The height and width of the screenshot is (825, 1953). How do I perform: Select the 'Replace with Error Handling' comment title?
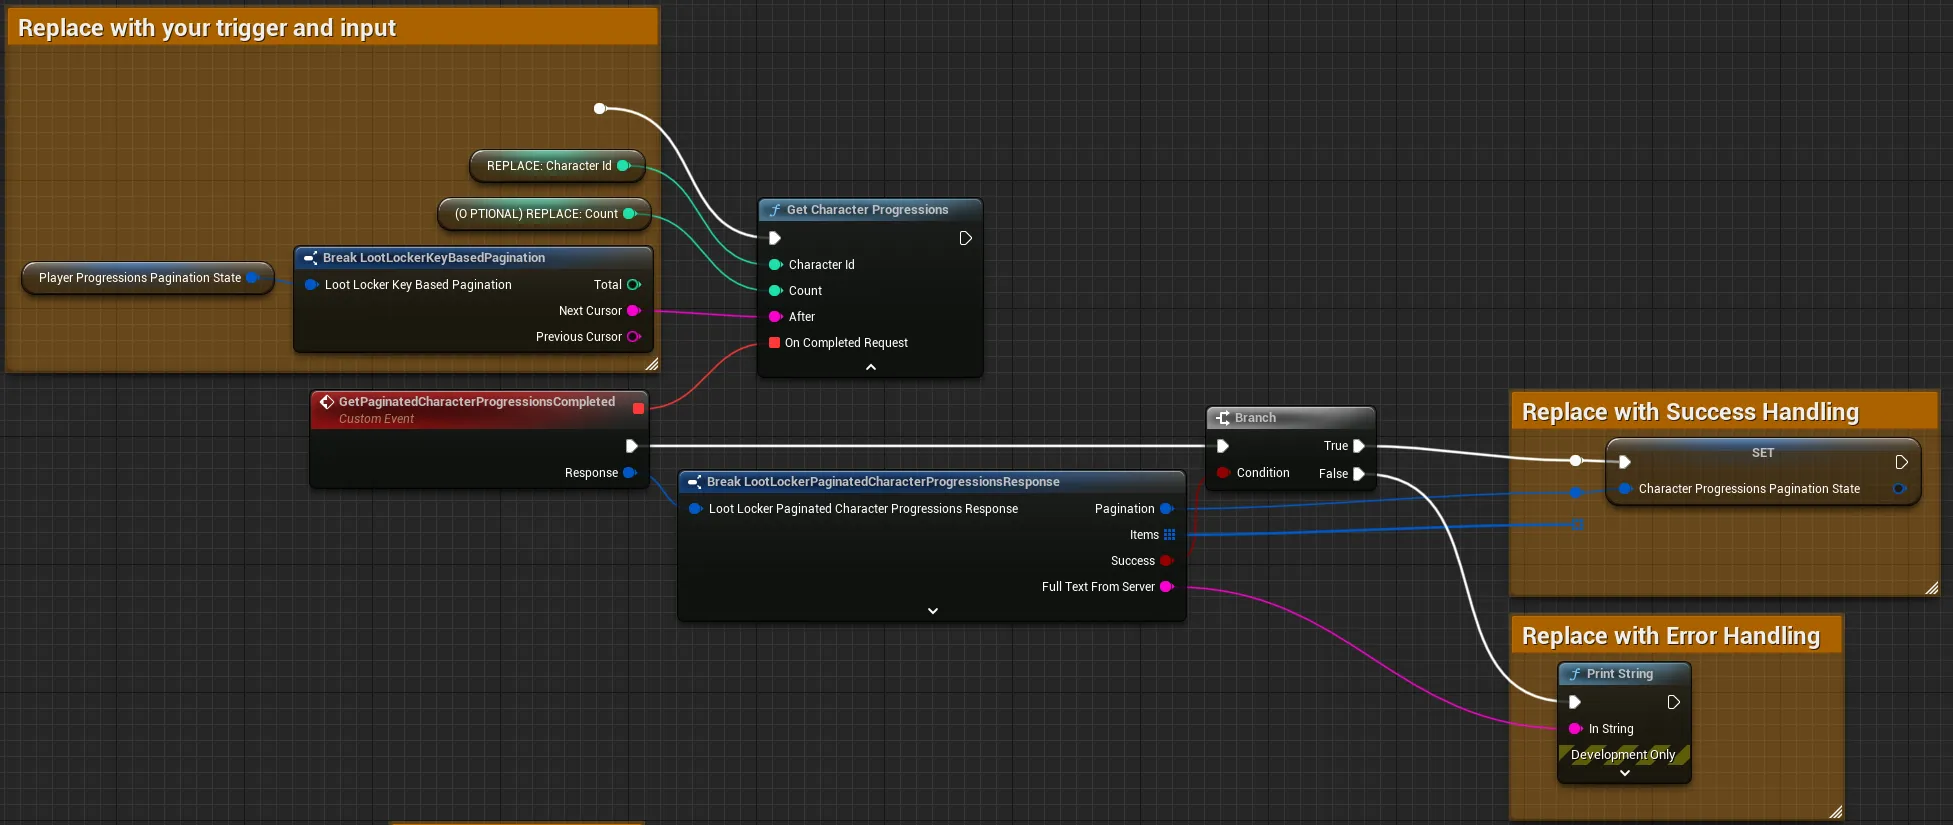pyautogui.click(x=1671, y=636)
